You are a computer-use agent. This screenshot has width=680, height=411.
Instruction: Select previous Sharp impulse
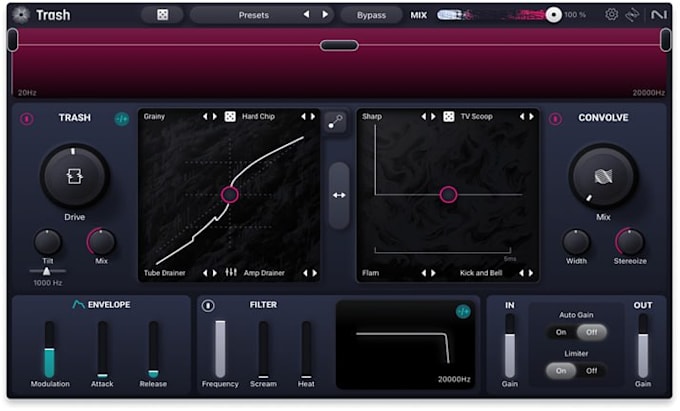coord(424,116)
